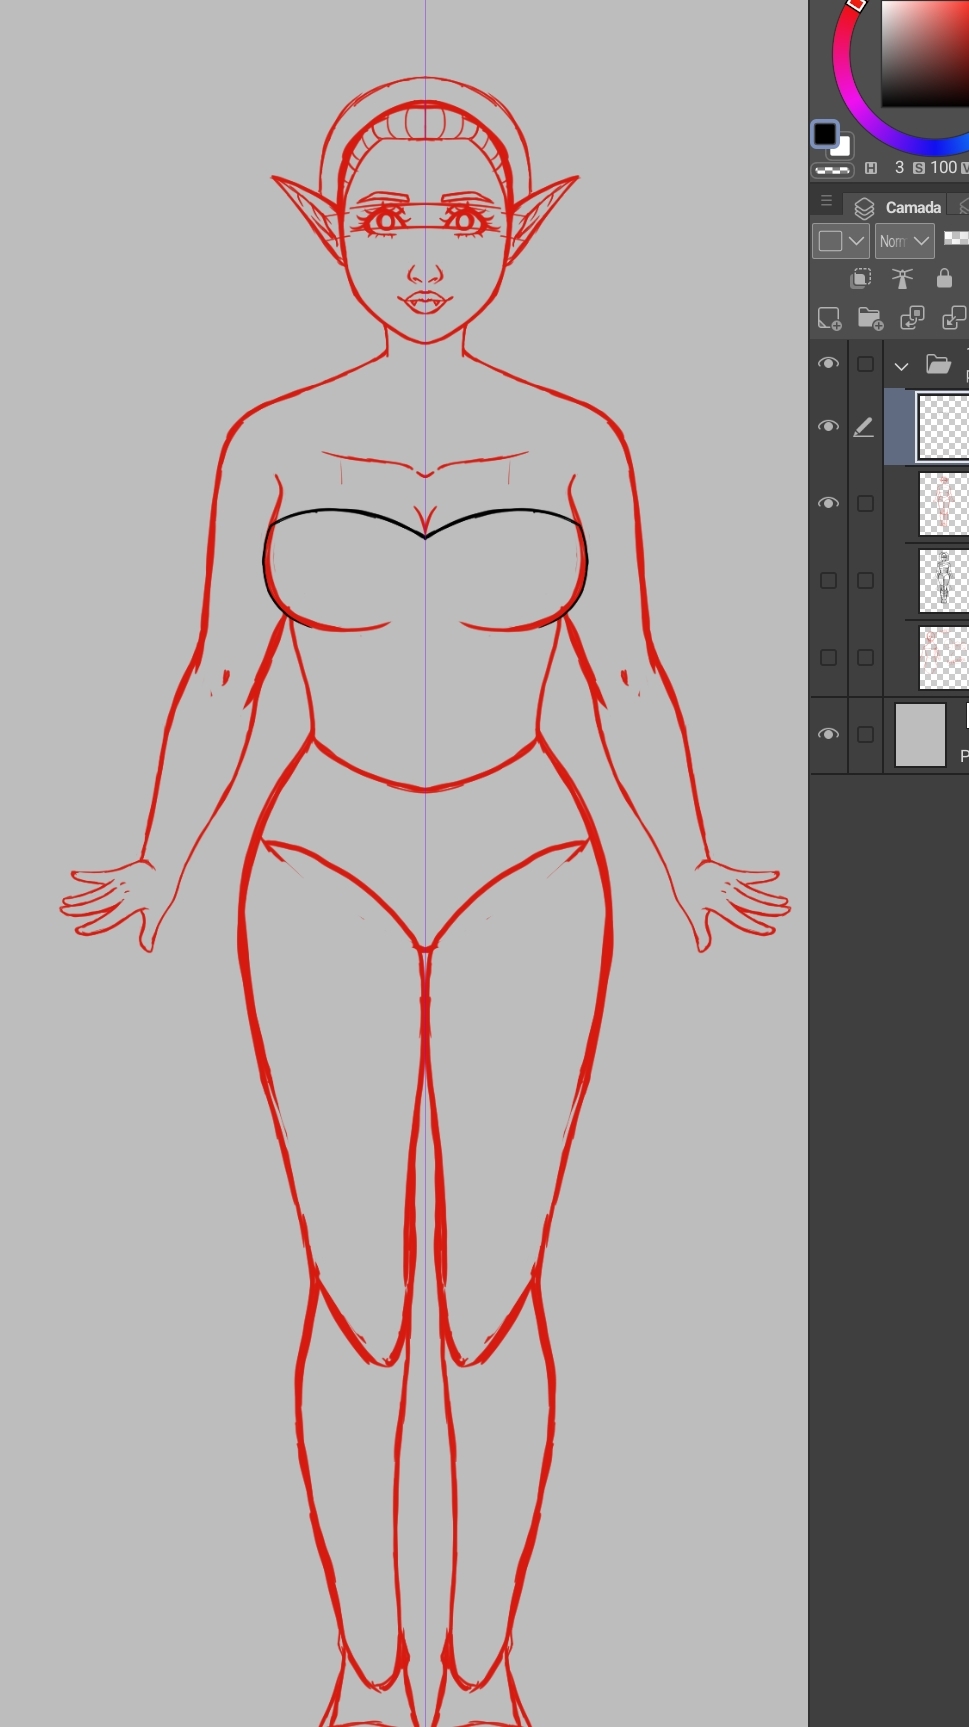Hide the red sketch layer's eye icon
The width and height of the screenshot is (969, 1727).
coord(828,503)
